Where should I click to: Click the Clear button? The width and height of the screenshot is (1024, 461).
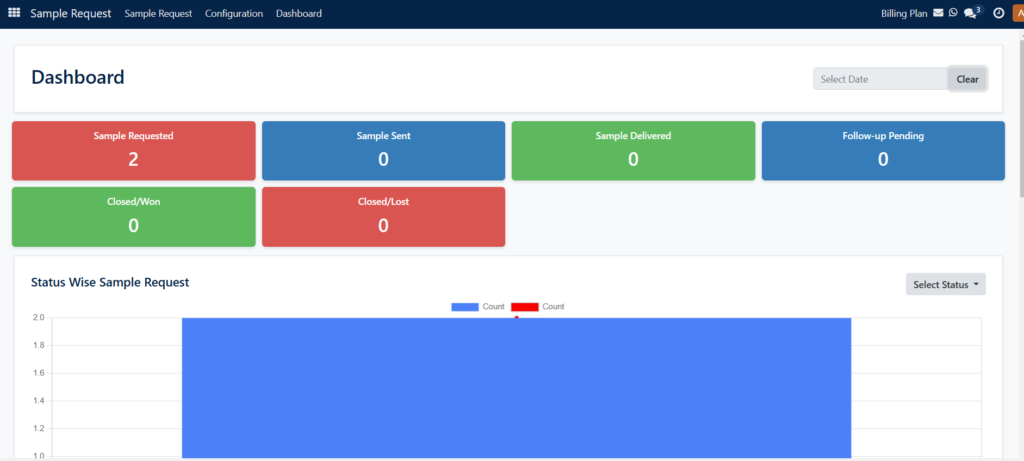pyautogui.click(x=967, y=79)
